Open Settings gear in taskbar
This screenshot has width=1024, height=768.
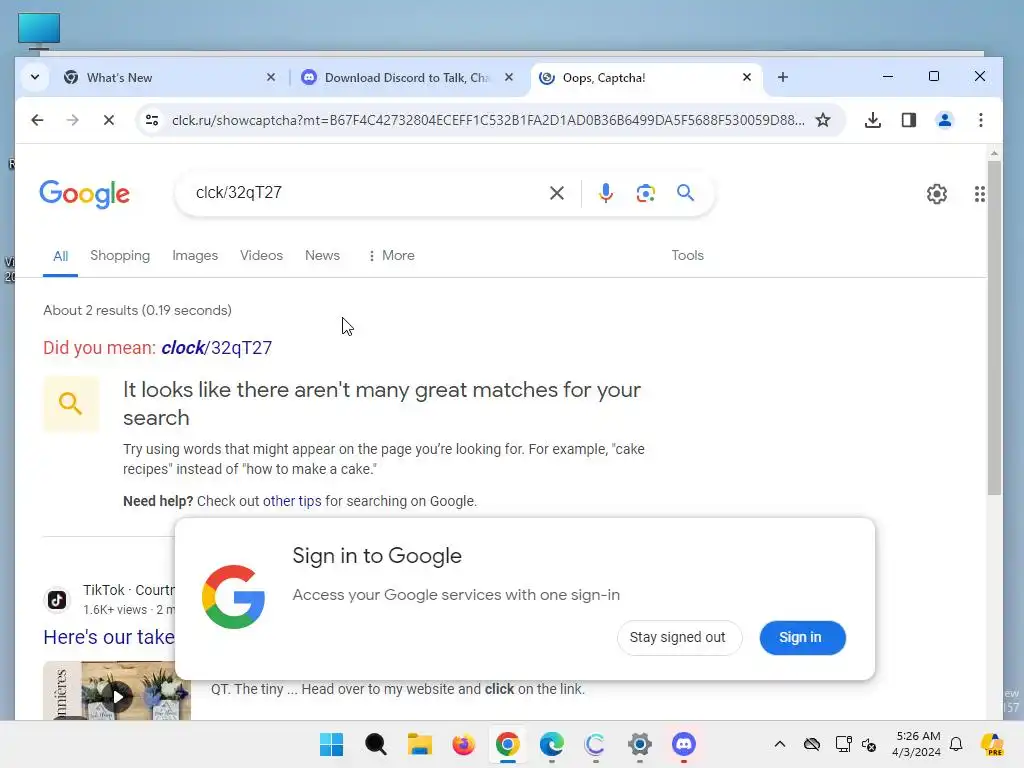click(640, 744)
